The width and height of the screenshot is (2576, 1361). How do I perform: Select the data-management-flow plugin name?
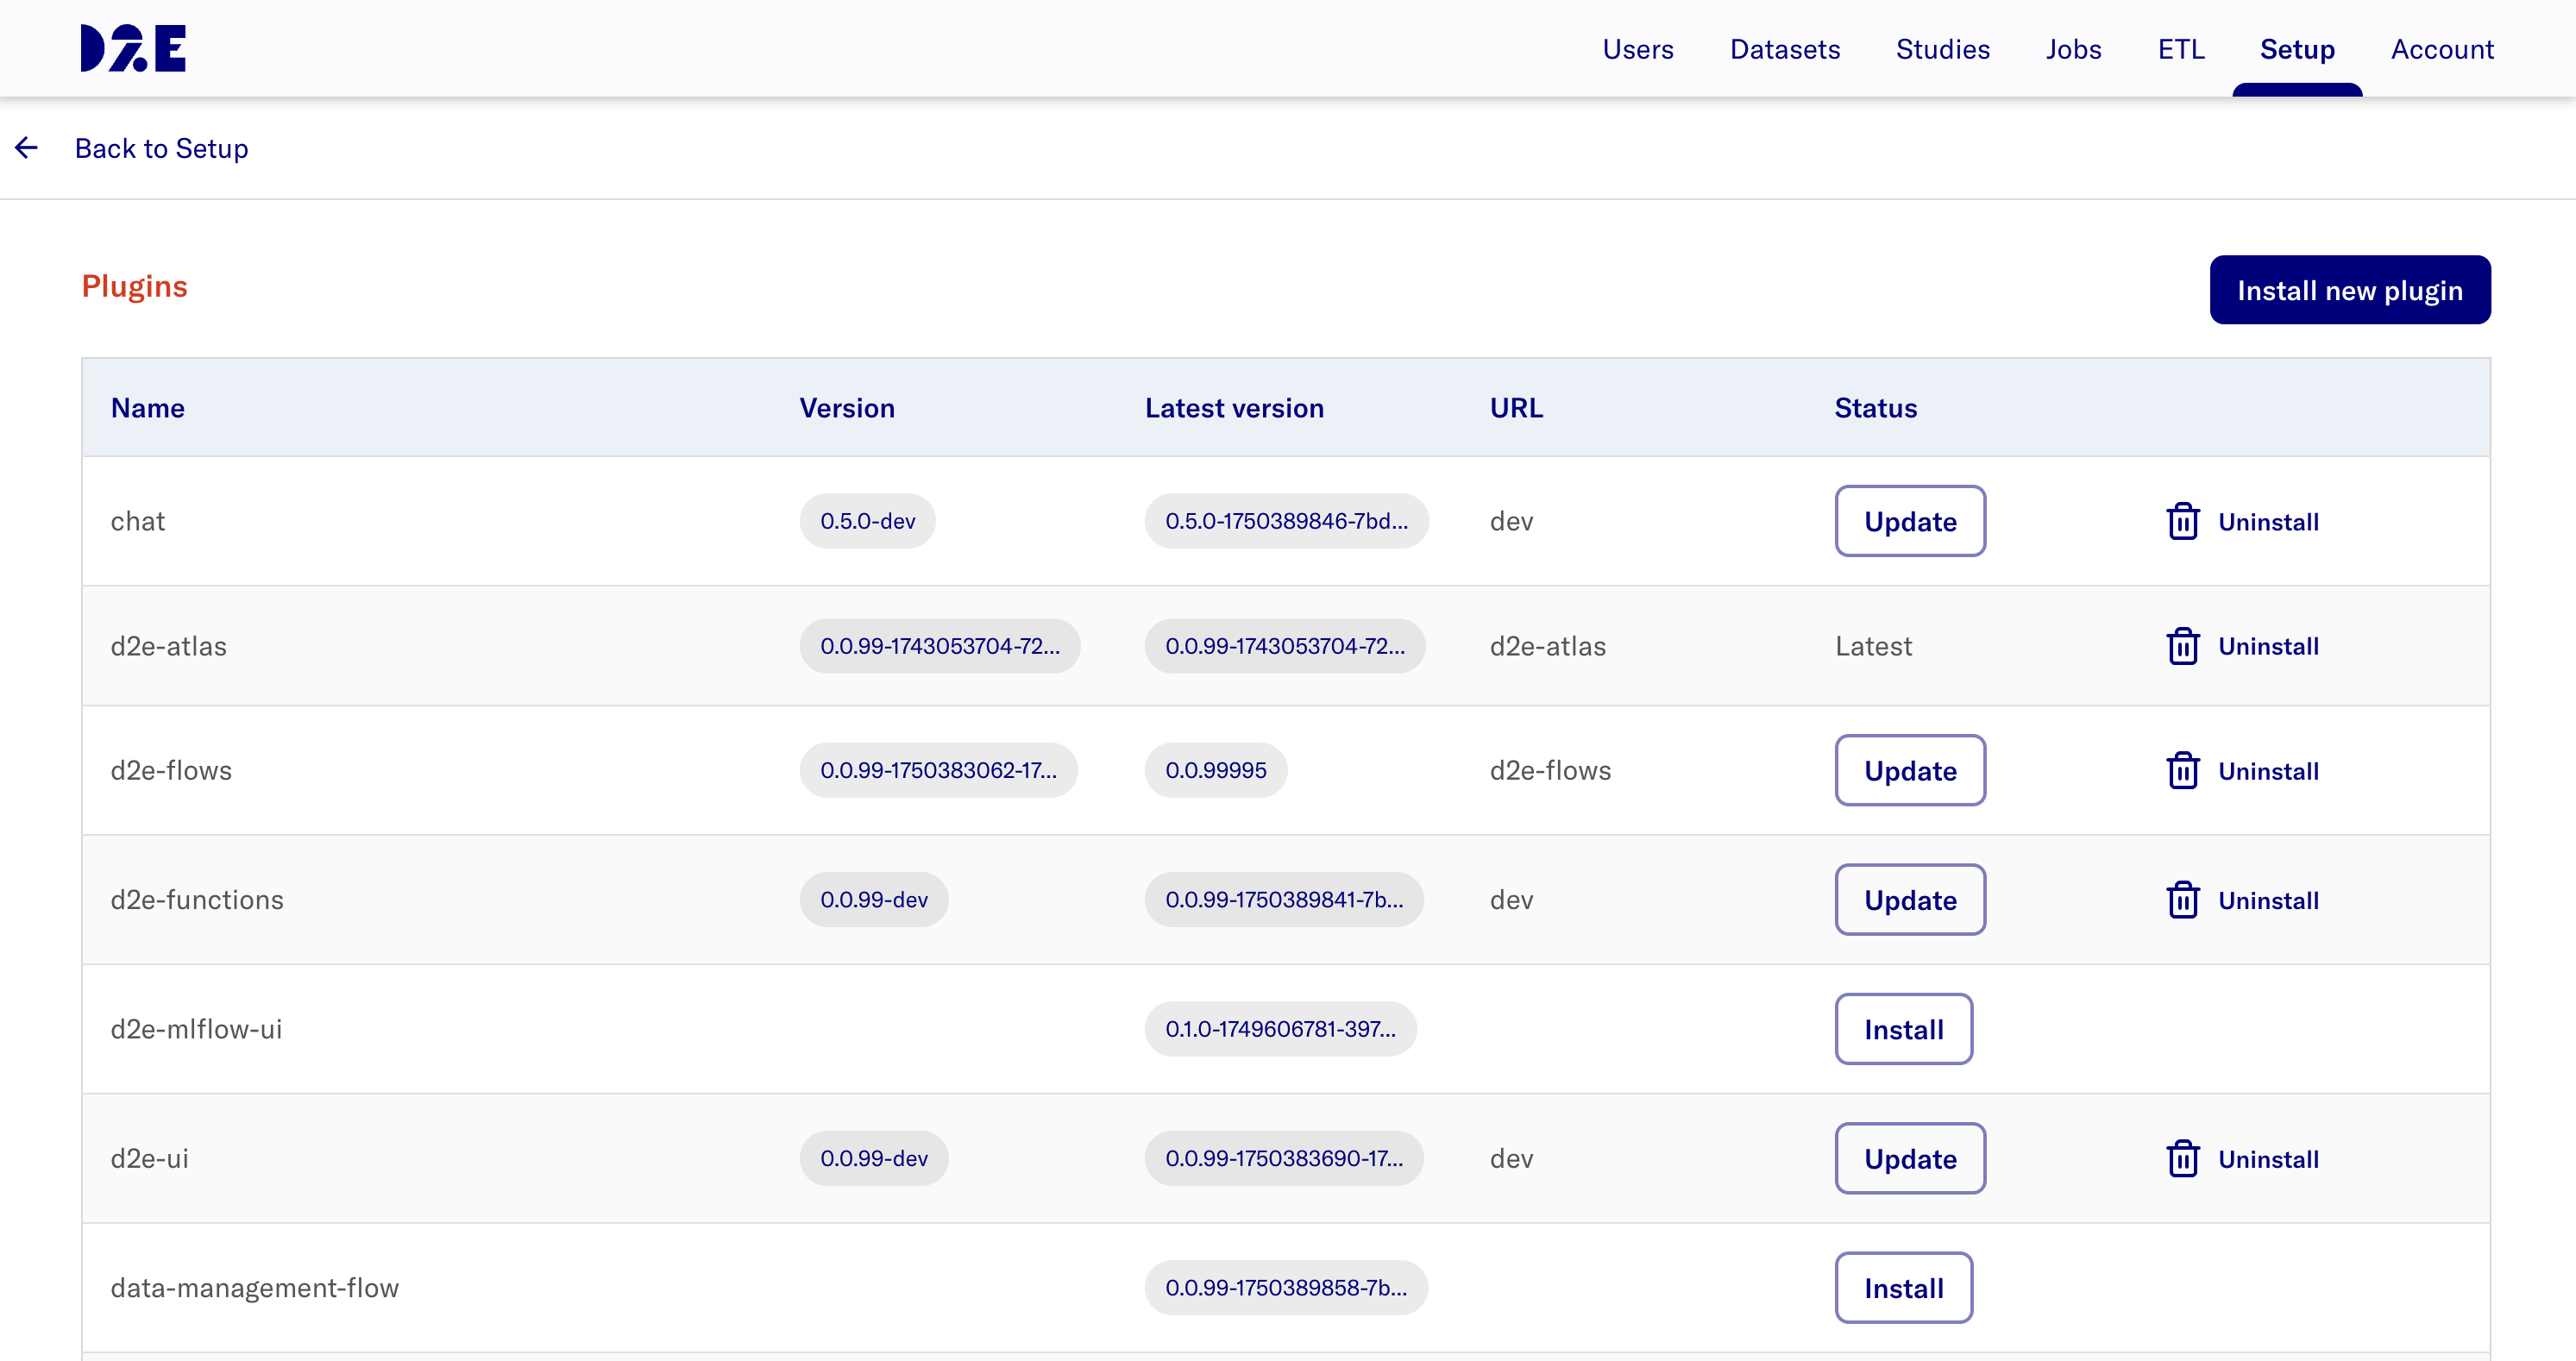point(254,1288)
